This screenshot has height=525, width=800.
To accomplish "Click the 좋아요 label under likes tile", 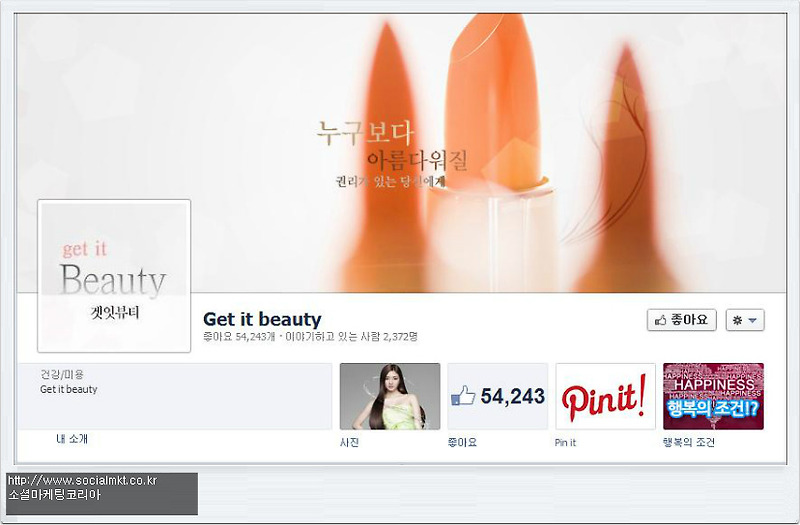I will (x=462, y=442).
